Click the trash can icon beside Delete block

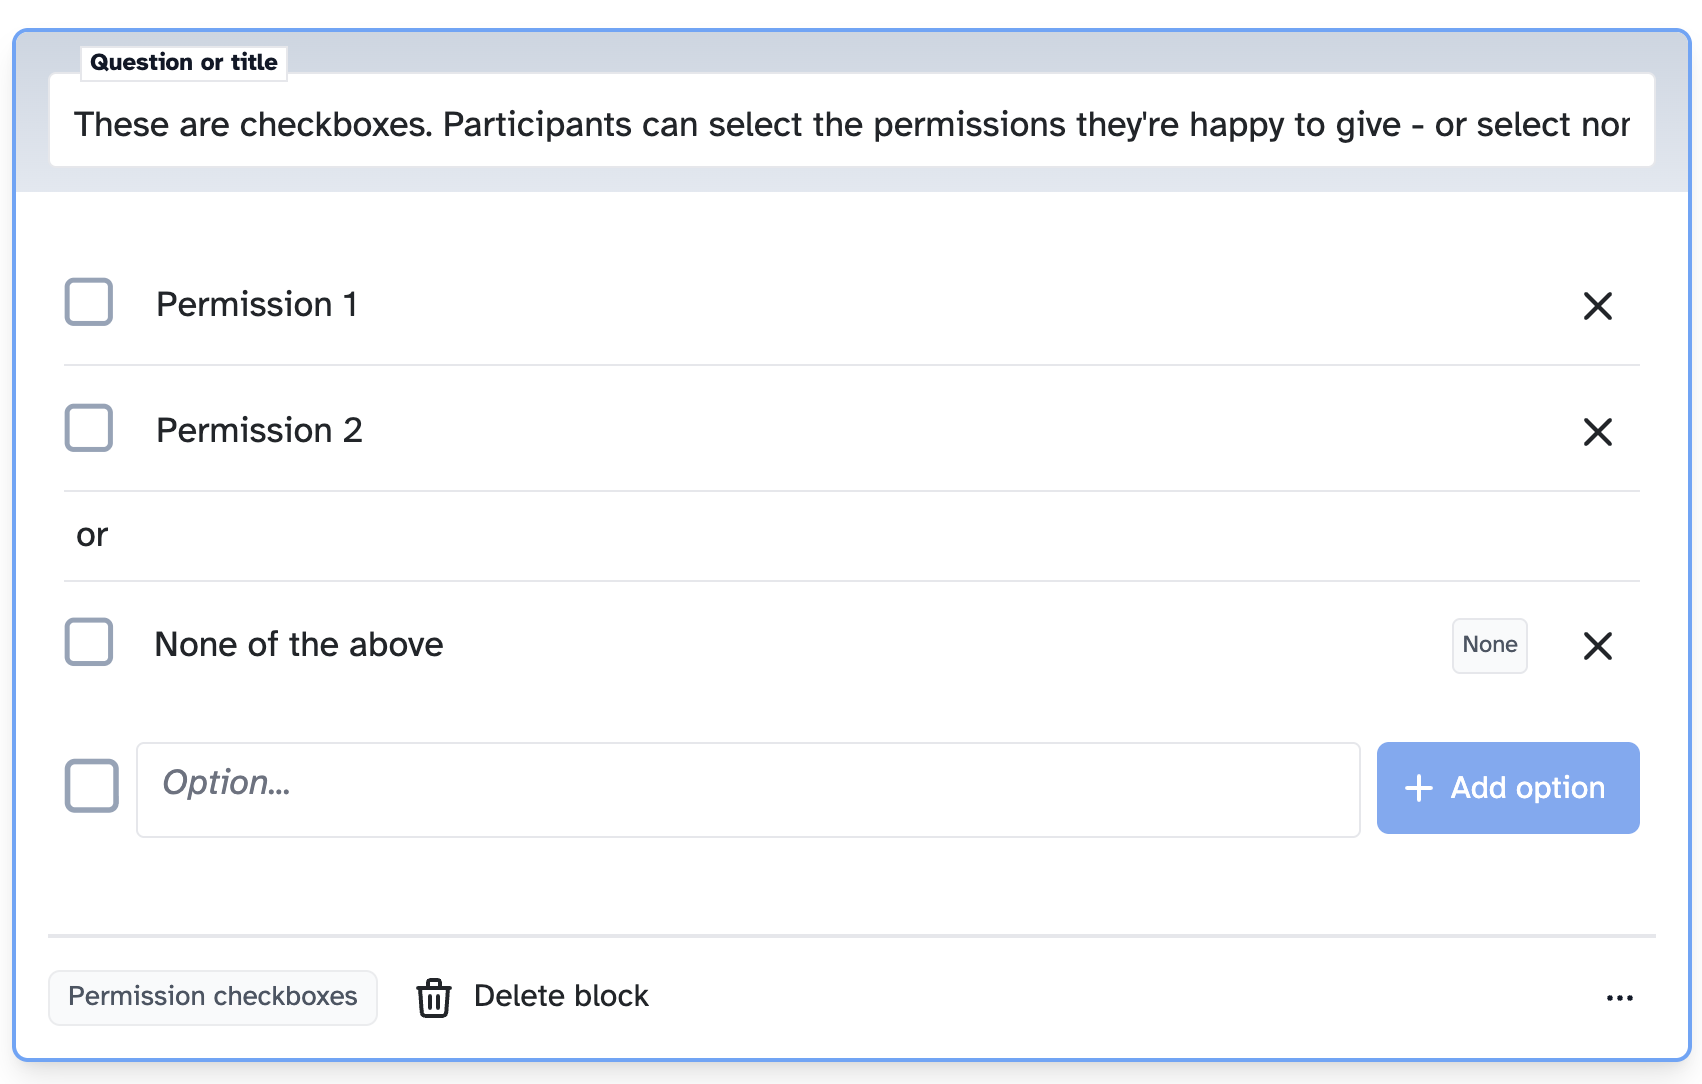click(433, 997)
